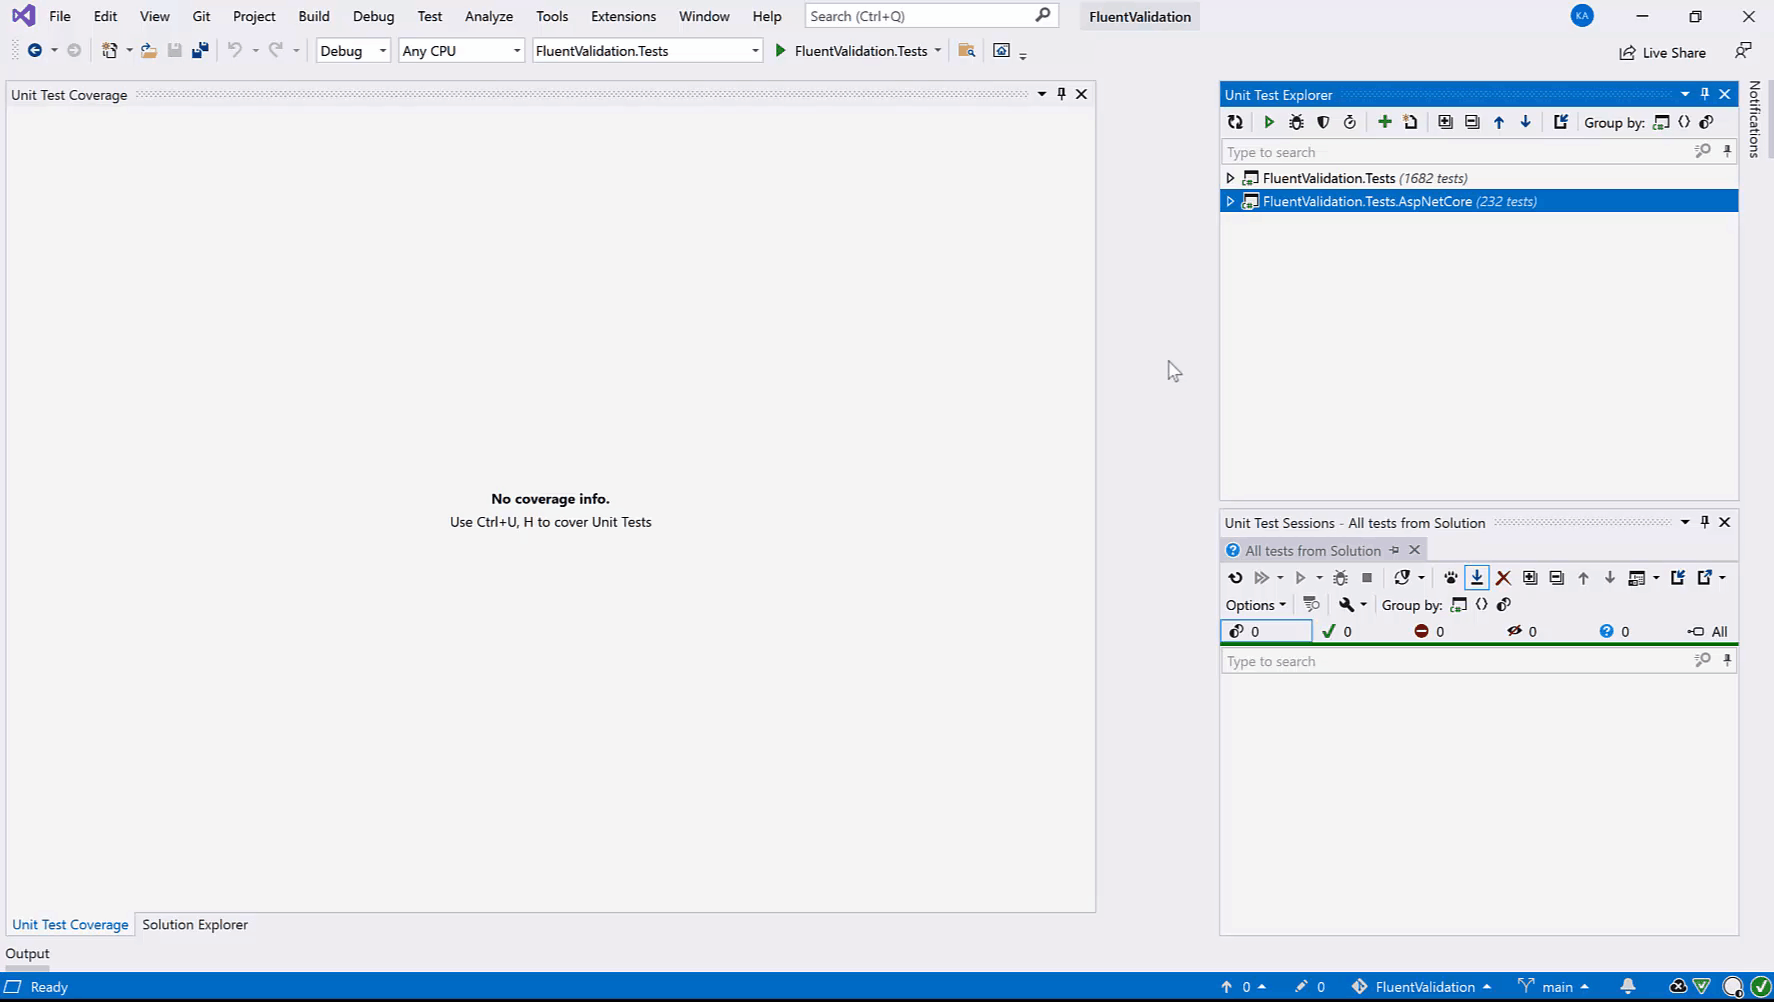Run tests using Unit Test Explorer play icon
The width and height of the screenshot is (1774, 1002).
1269,122
